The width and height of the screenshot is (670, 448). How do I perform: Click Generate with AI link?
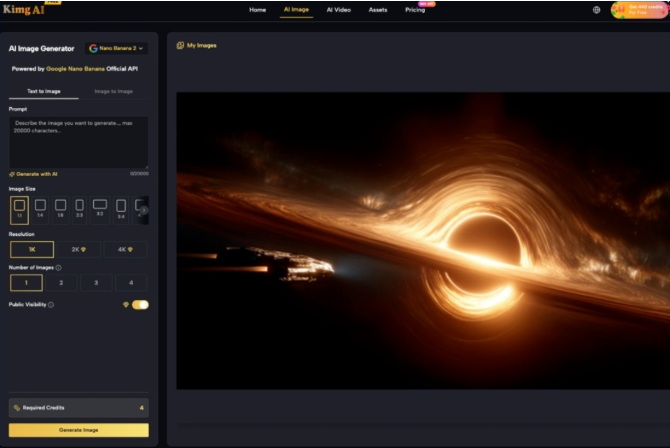click(34, 174)
